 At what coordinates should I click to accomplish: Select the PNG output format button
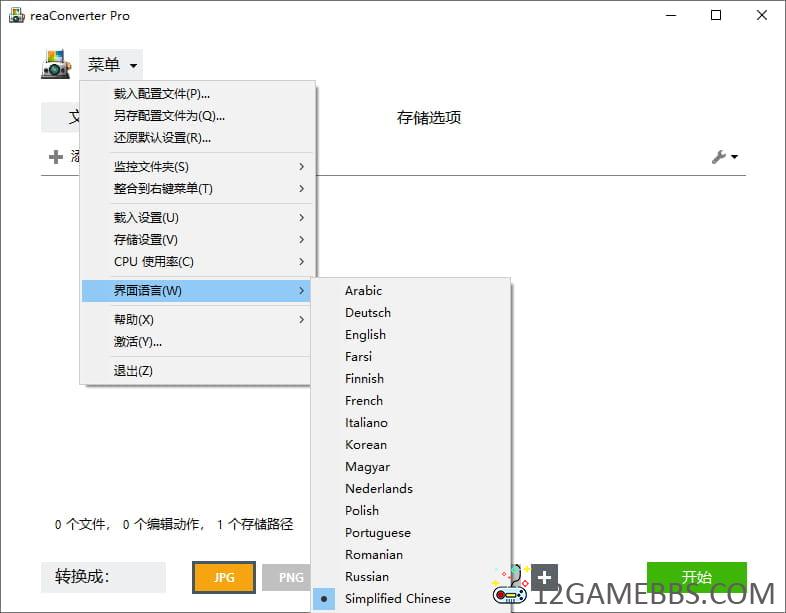291,577
